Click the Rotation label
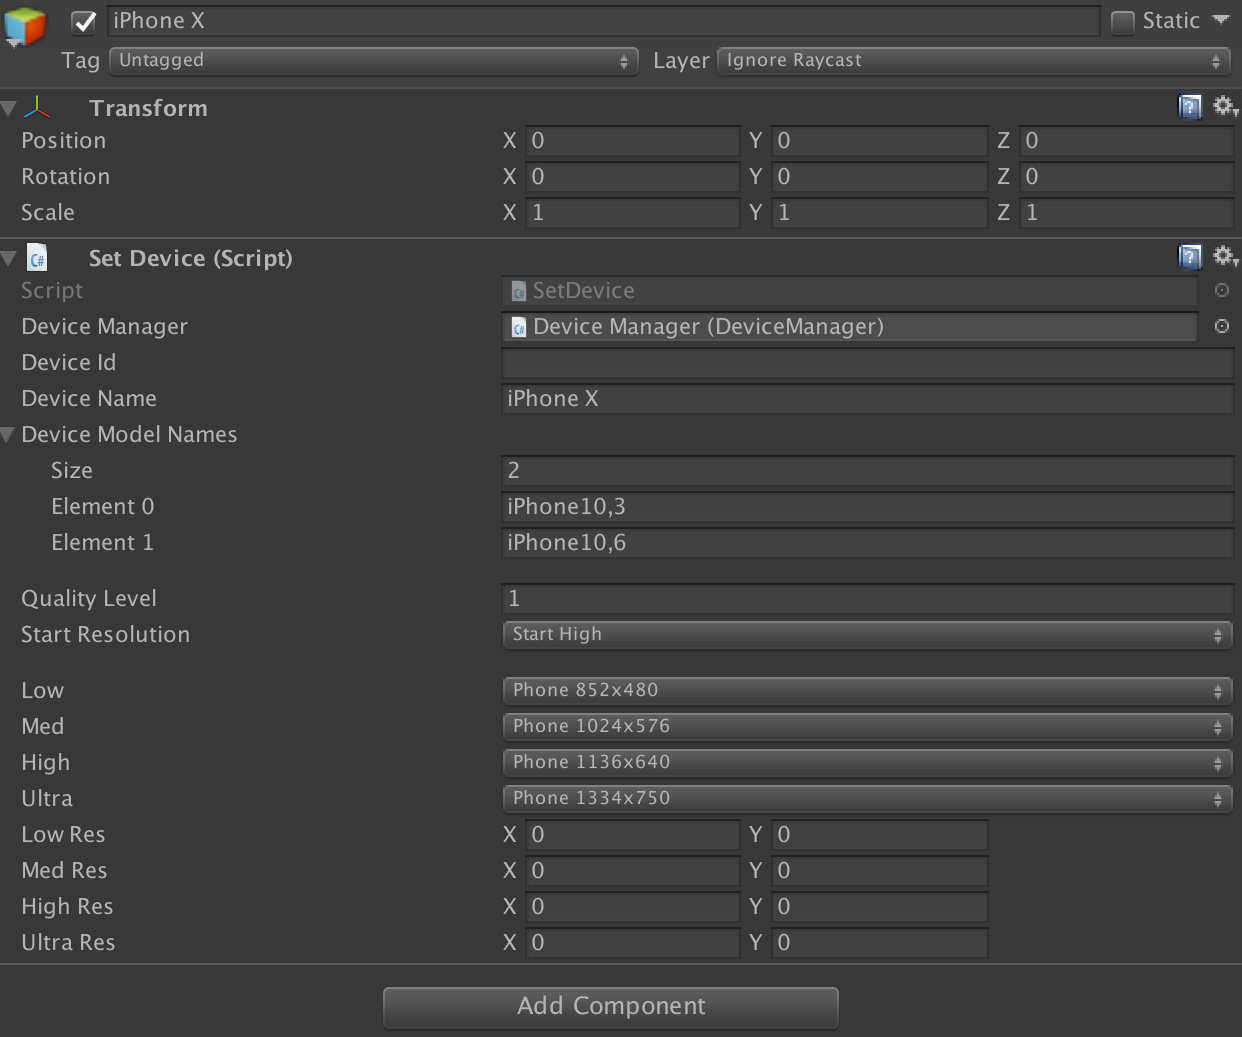This screenshot has width=1242, height=1037. pos(66,177)
